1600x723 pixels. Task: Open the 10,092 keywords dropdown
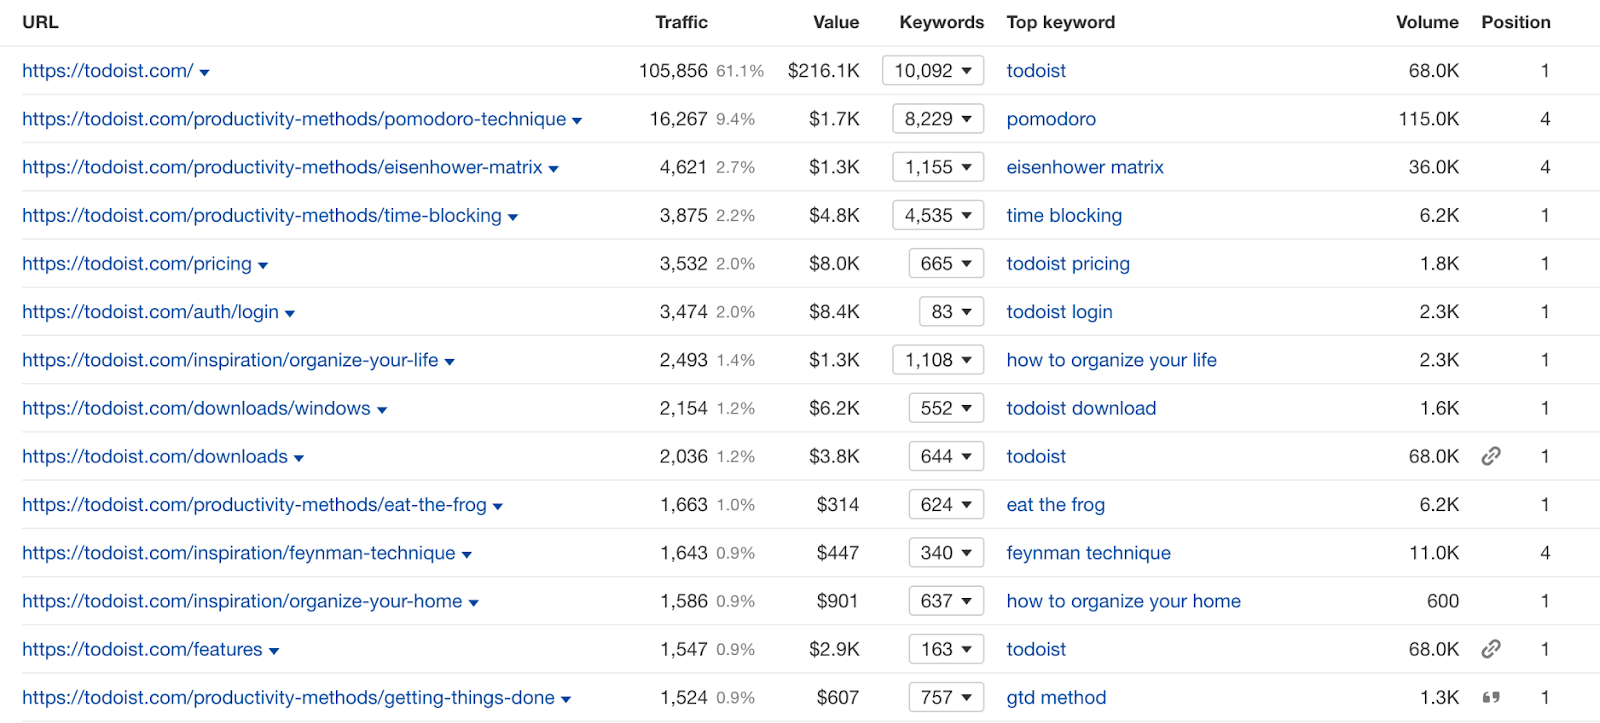(933, 71)
